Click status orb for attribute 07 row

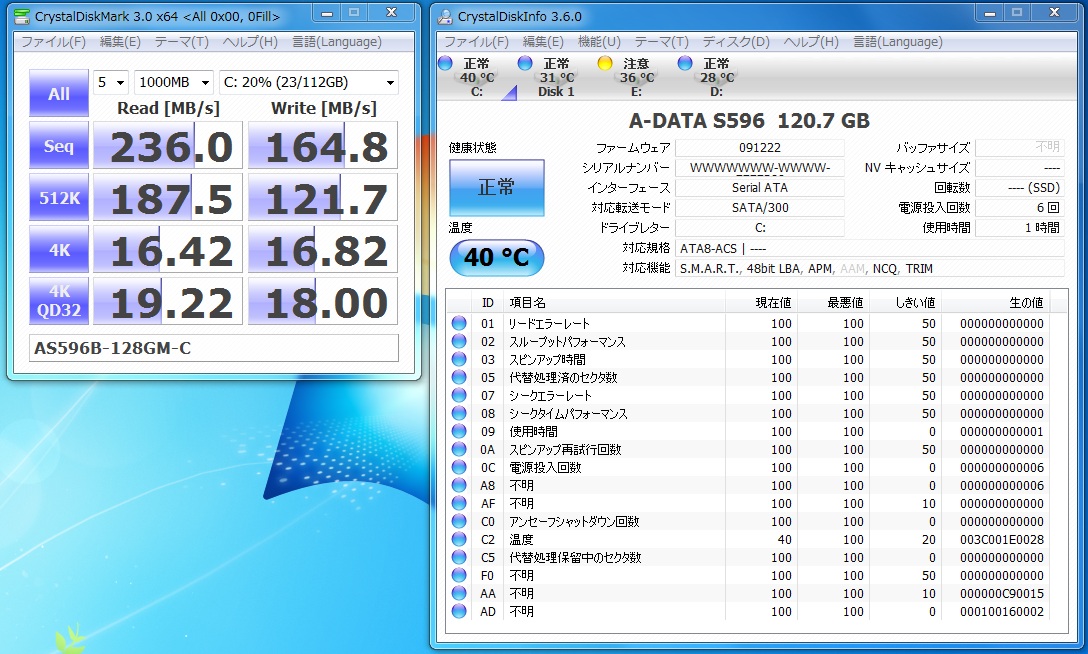coord(459,395)
